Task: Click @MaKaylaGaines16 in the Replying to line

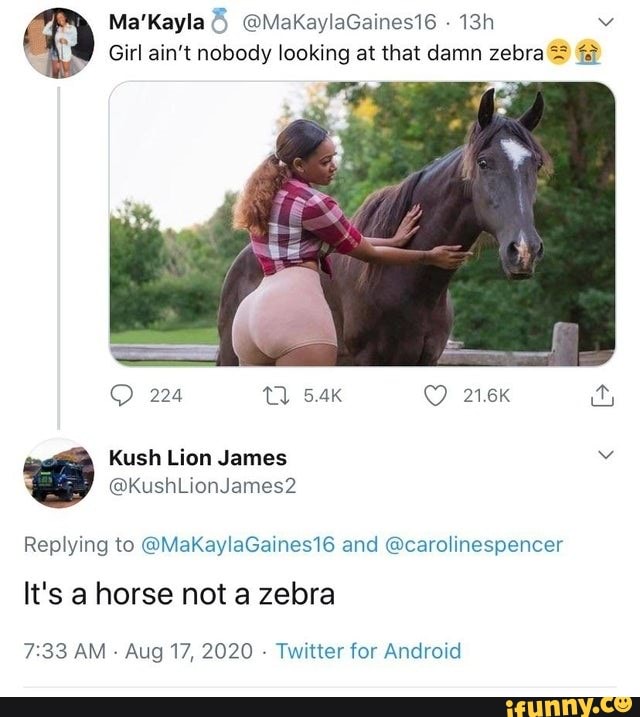Action: tap(238, 545)
